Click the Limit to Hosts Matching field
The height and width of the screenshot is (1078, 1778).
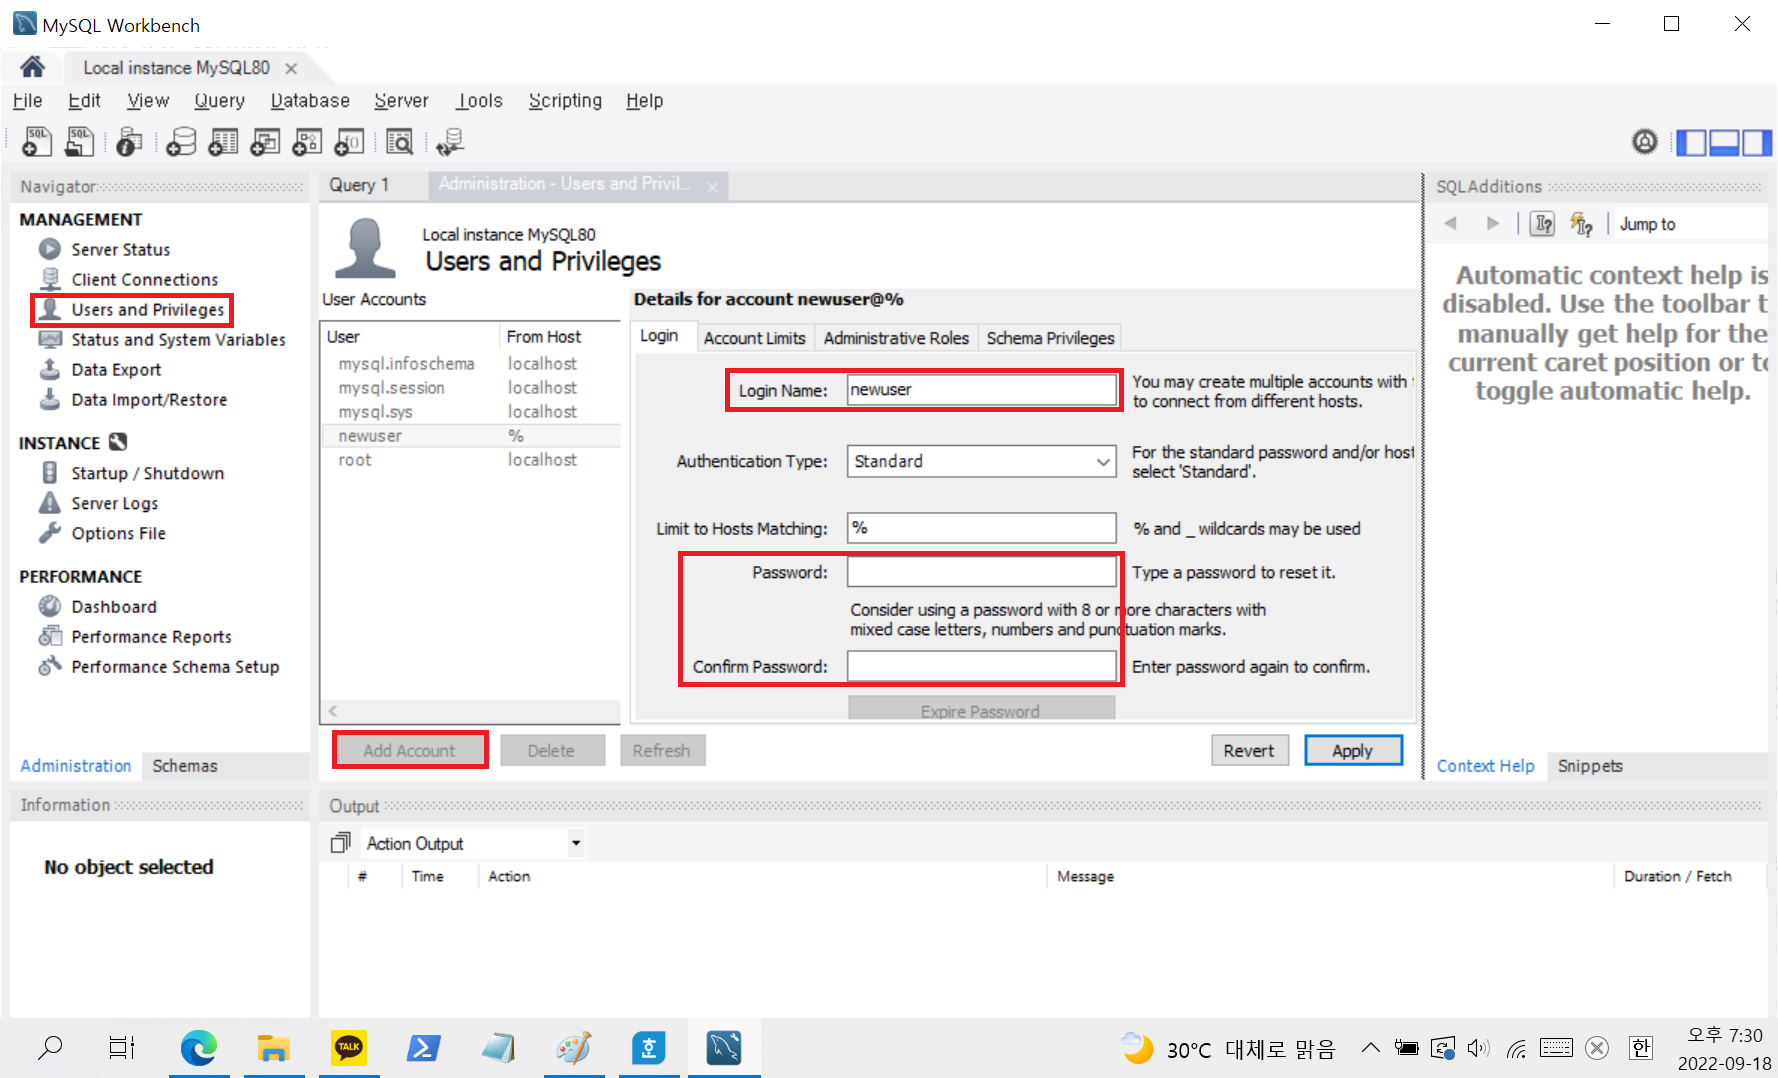pos(981,528)
